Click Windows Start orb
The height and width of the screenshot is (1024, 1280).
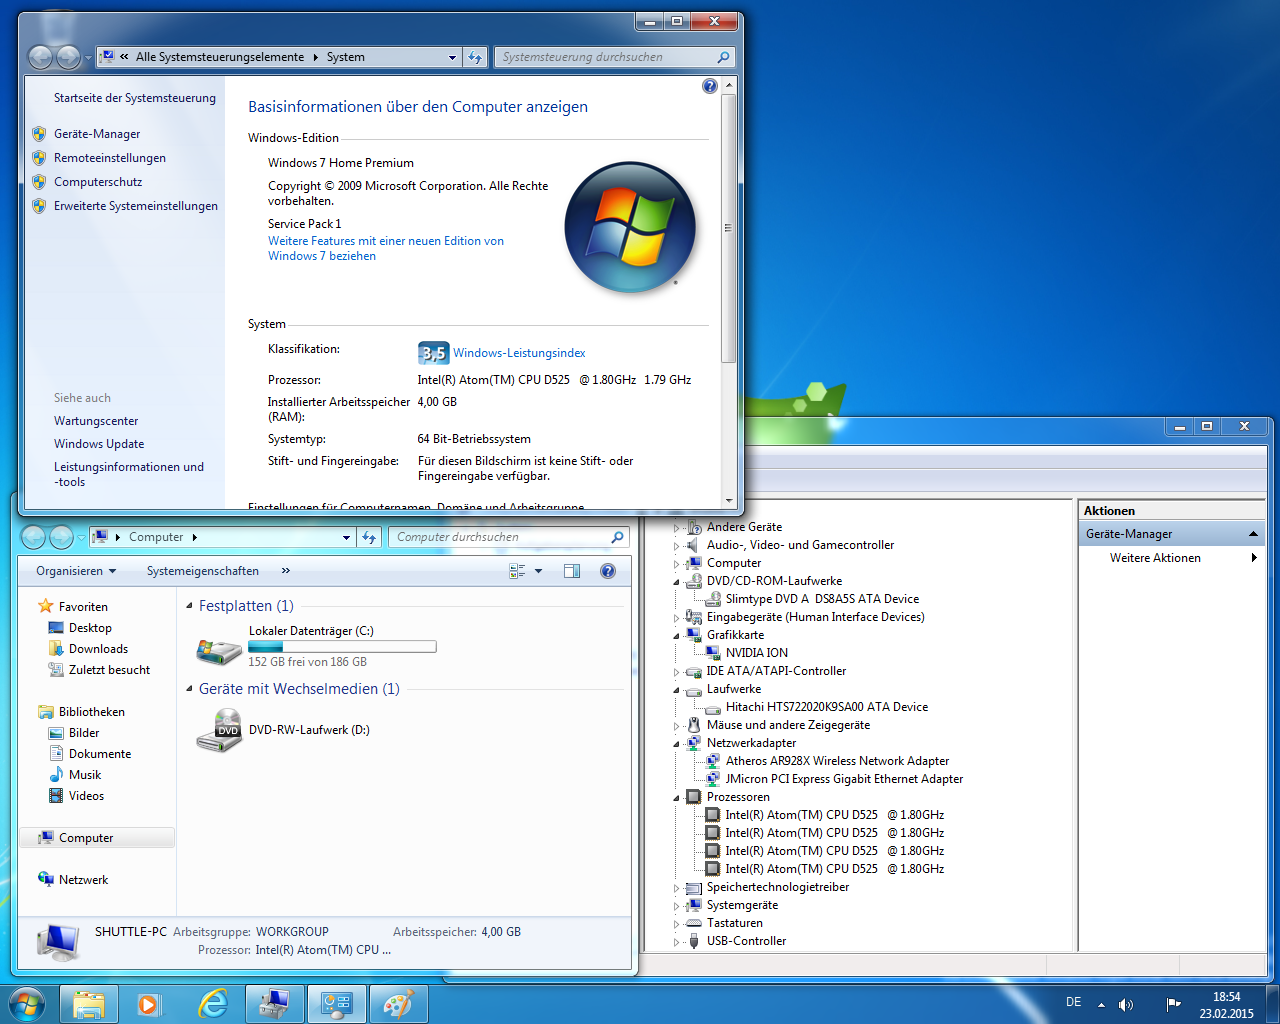click(x=26, y=1003)
